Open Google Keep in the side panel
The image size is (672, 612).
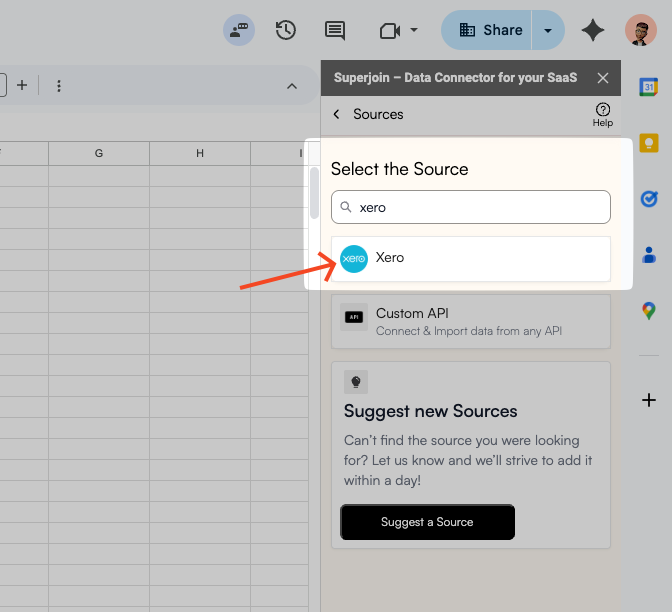pos(649,143)
